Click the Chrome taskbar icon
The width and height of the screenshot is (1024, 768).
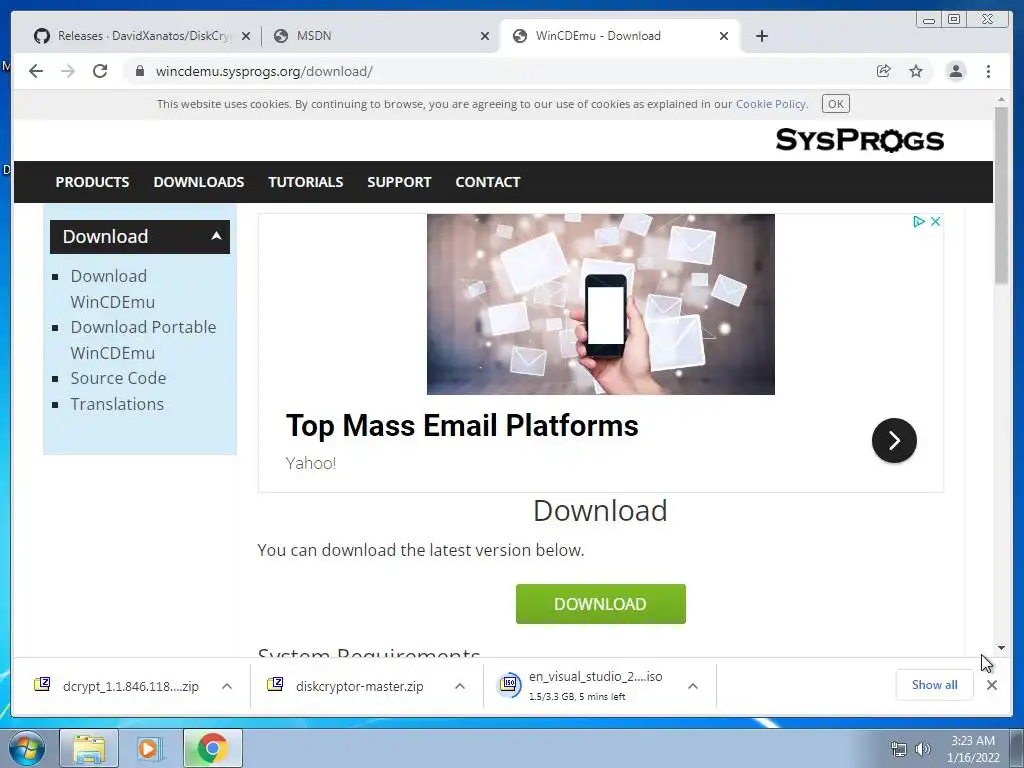[x=213, y=748]
